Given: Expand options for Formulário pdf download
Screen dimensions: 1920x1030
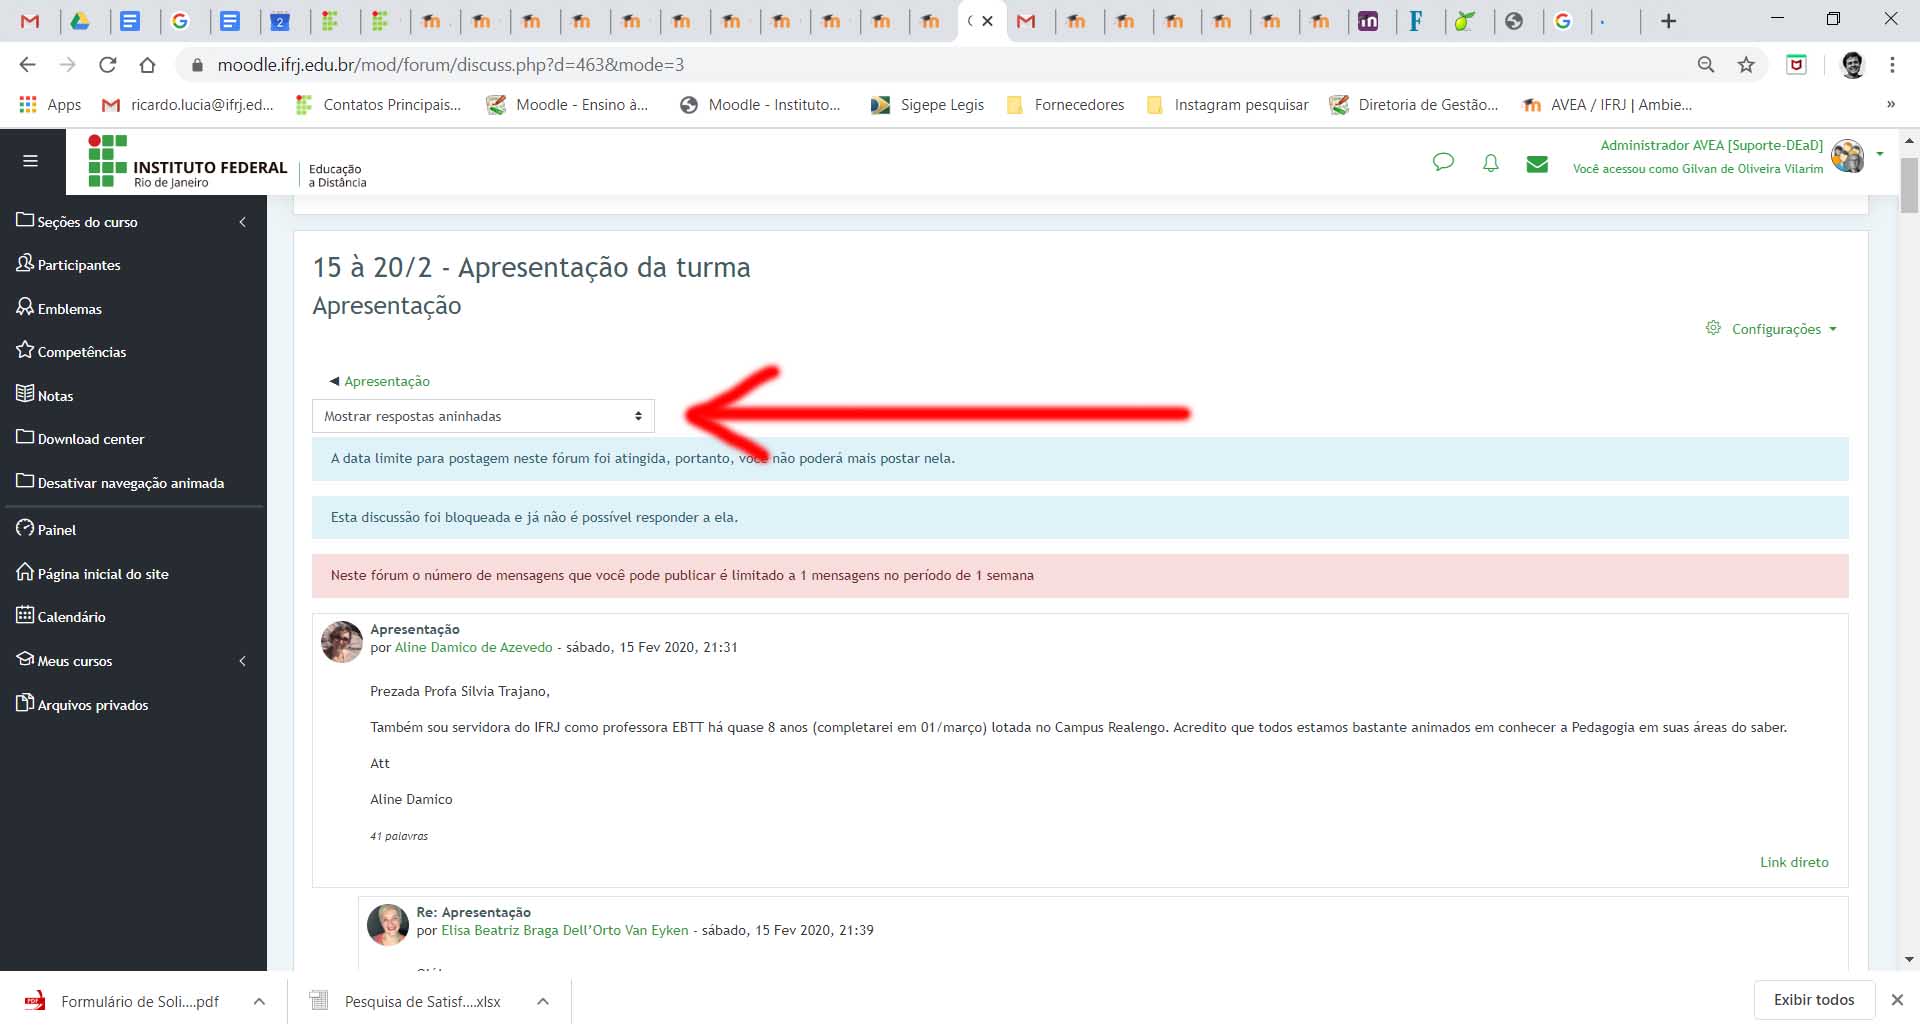Looking at the screenshot, I should coord(259,1001).
